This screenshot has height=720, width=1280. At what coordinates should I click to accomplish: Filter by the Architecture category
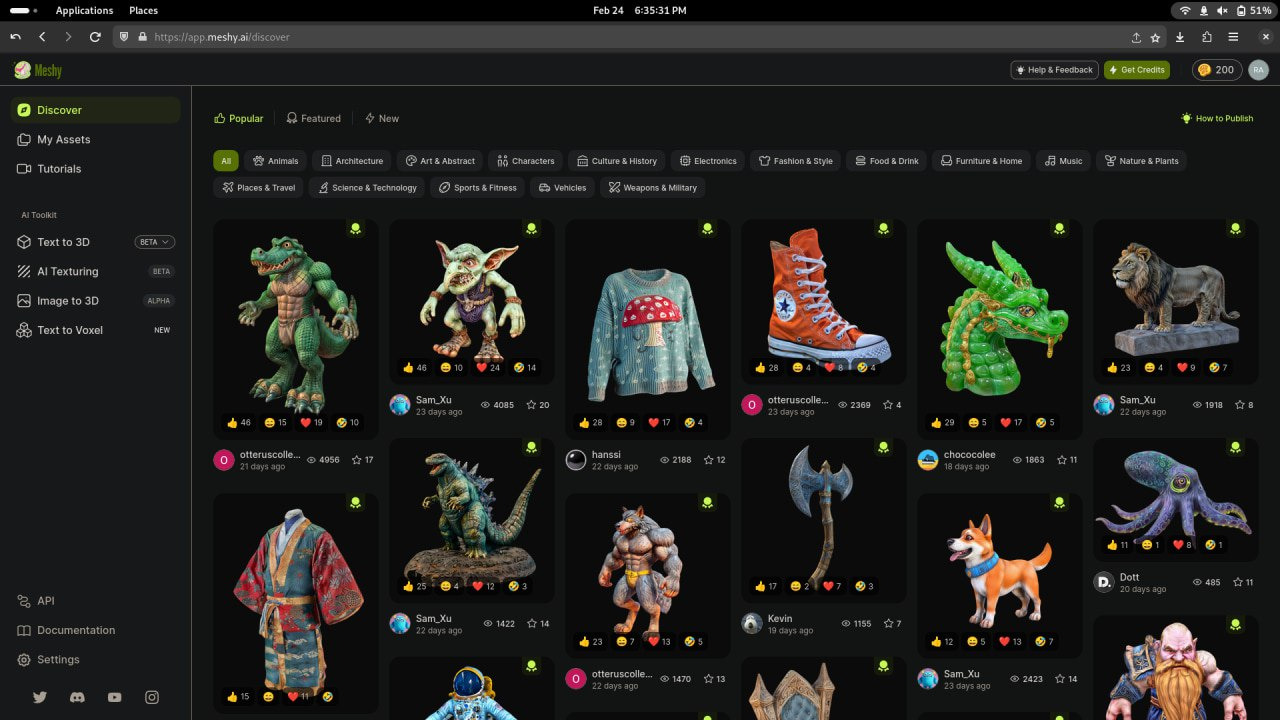(351, 161)
